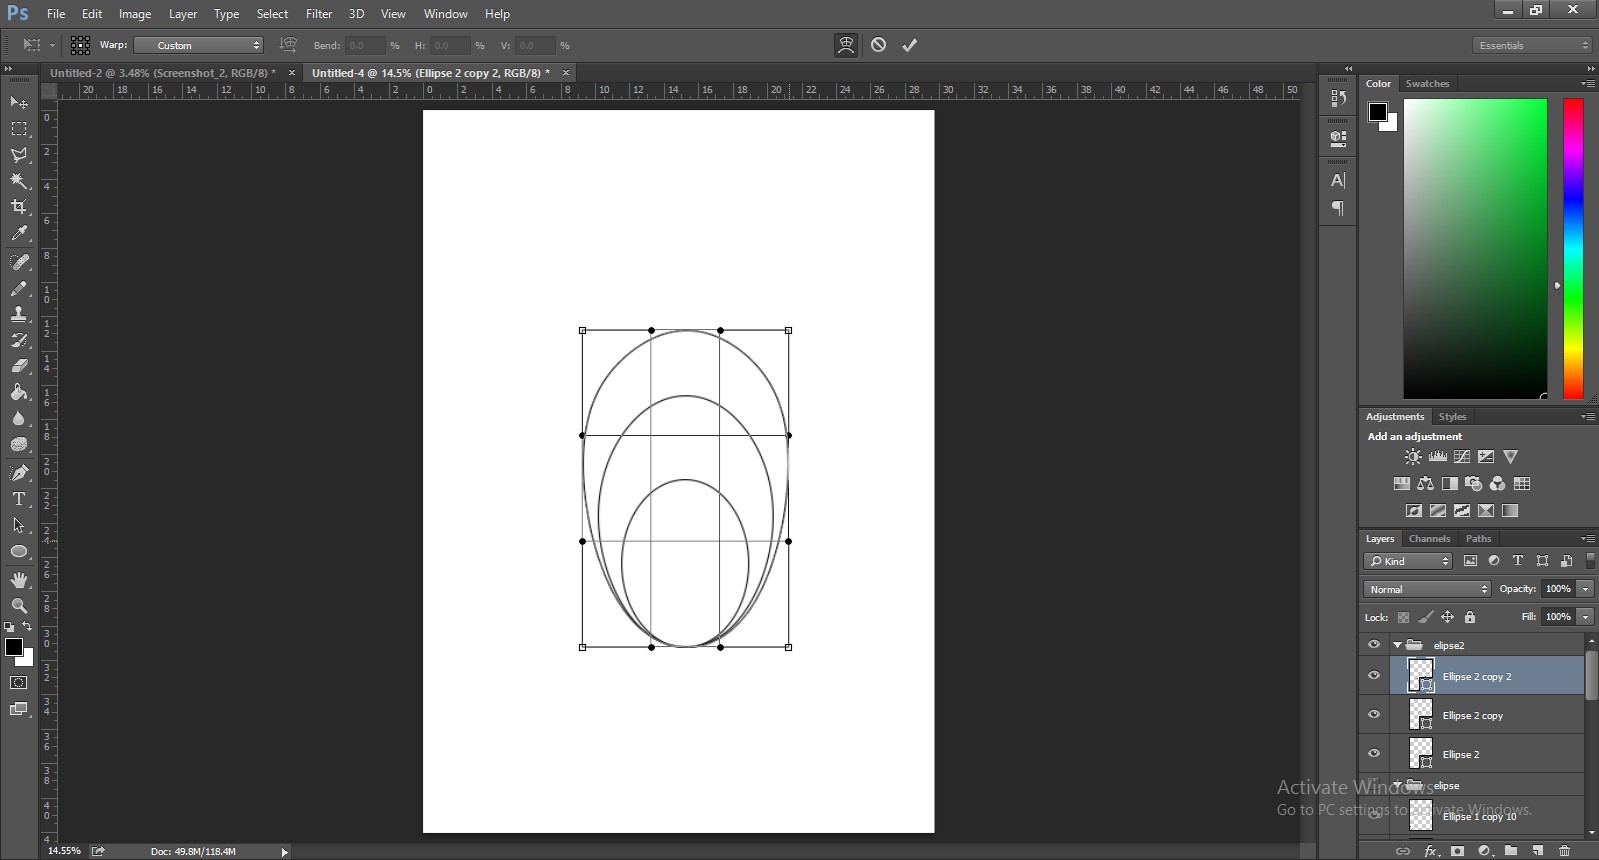Select the Brush tool

pyautogui.click(x=19, y=288)
